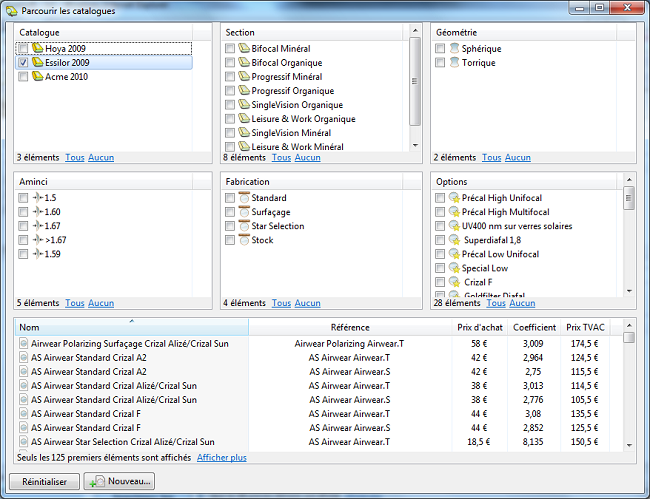Click the 1.60 aminci index icon

(x=38, y=212)
